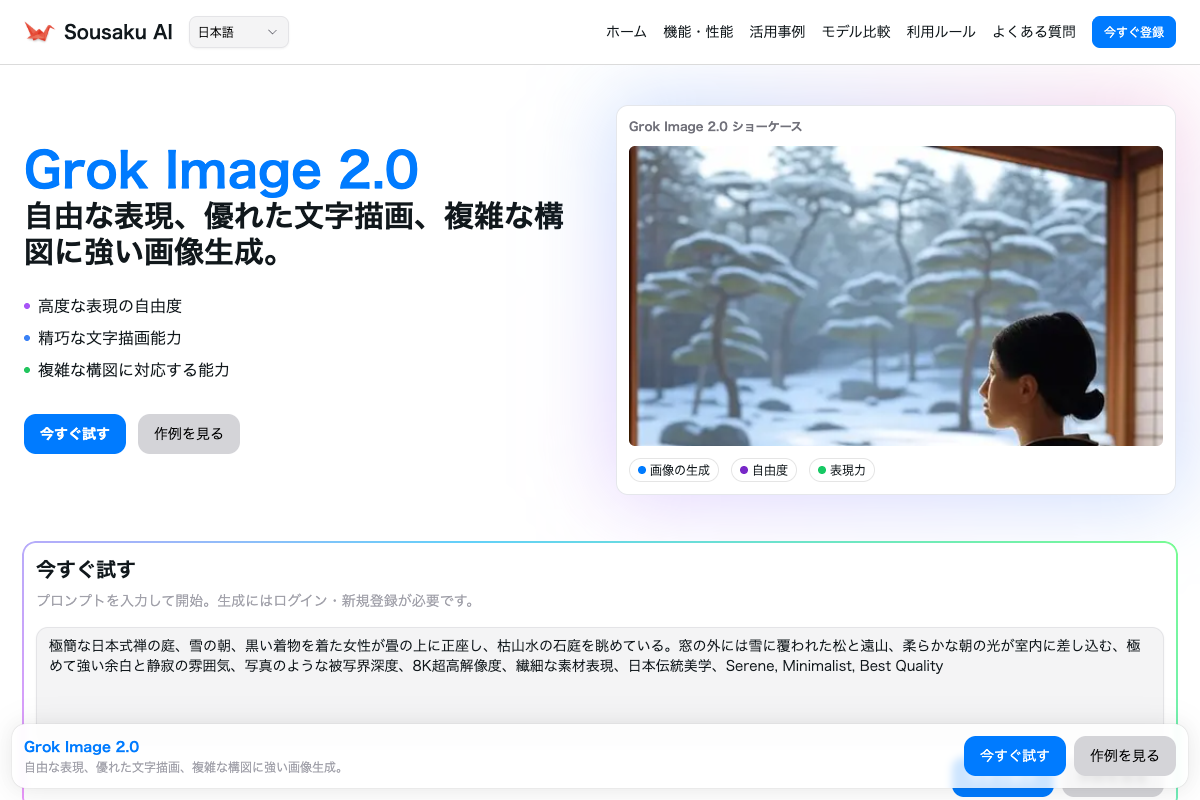The height and width of the screenshot is (800, 1200).
Task: Click 今すぐ試す in the sticky bottom bar
Action: coord(1014,756)
